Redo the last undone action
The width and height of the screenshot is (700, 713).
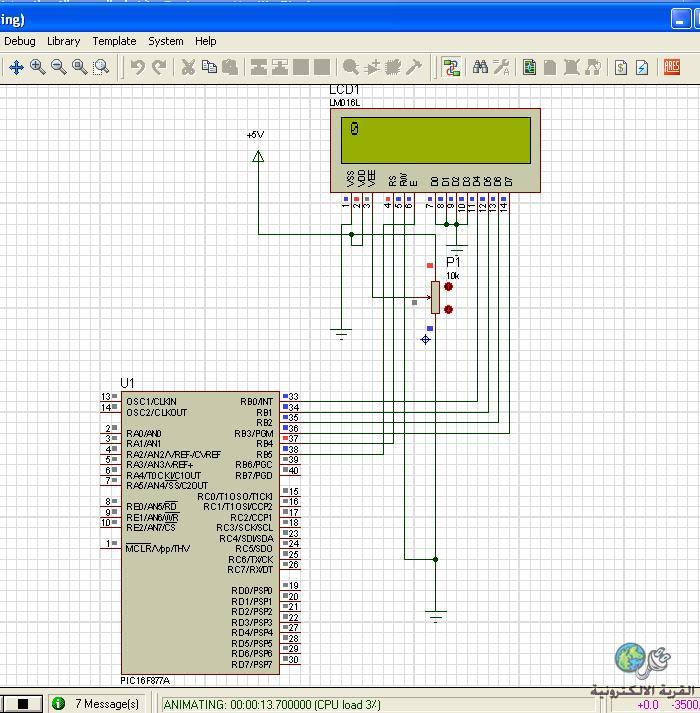click(159, 67)
